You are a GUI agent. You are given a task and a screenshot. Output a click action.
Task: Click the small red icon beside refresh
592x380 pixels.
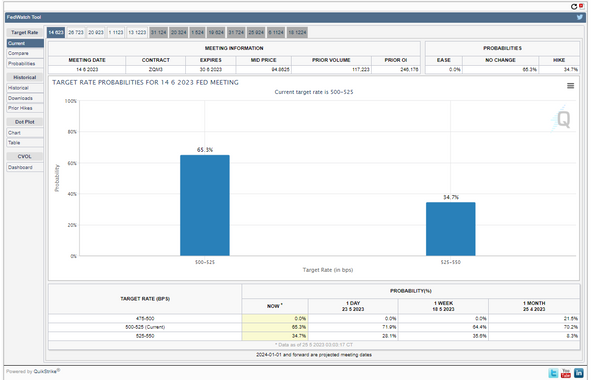(x=581, y=6)
